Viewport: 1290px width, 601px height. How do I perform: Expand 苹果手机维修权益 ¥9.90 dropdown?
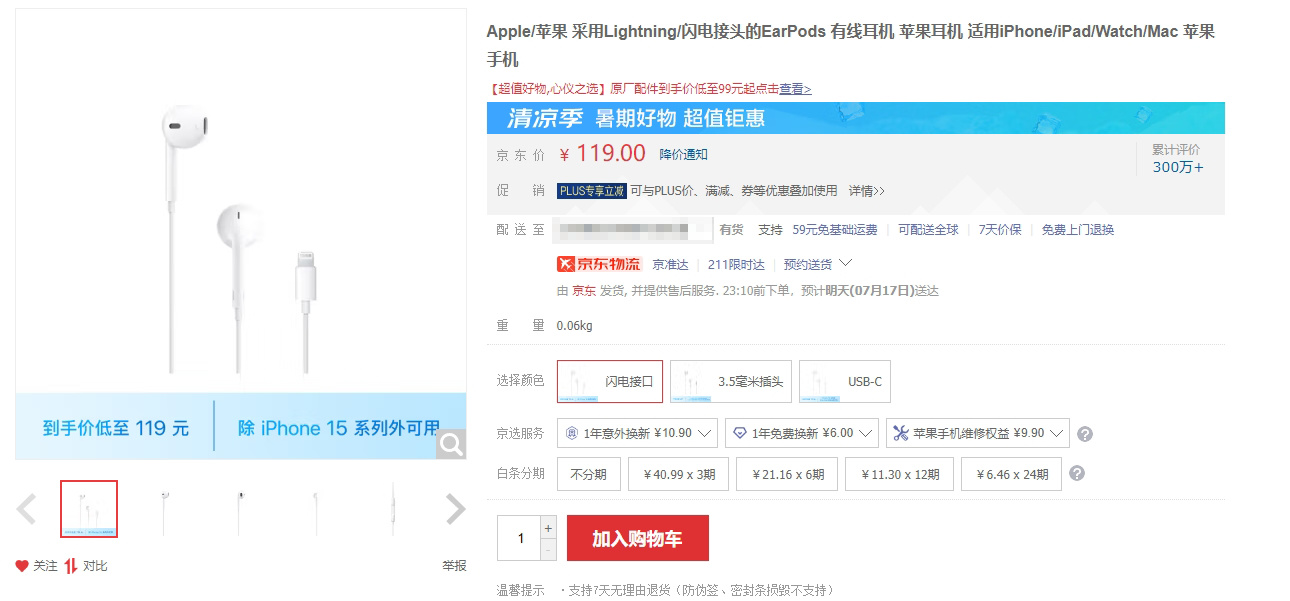(x=977, y=433)
